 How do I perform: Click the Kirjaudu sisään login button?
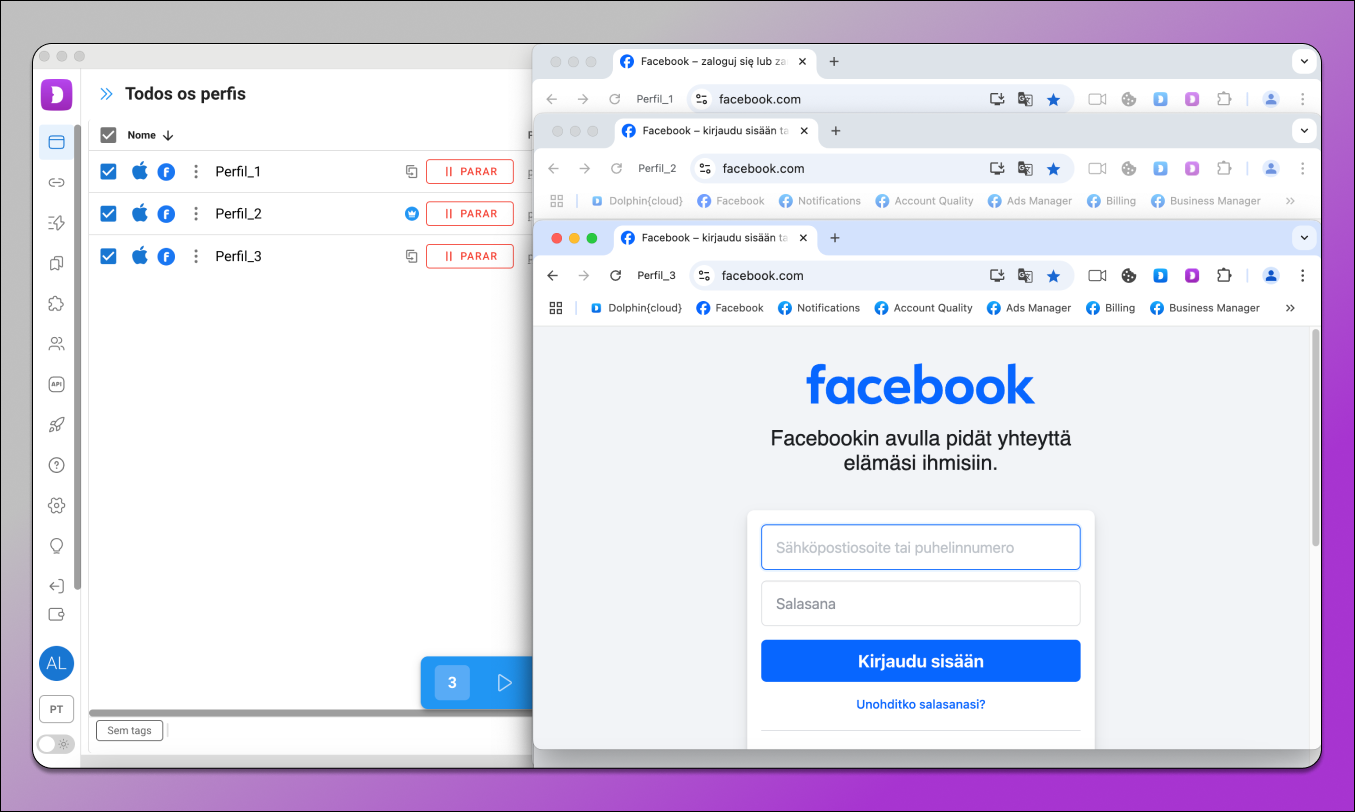(x=921, y=661)
